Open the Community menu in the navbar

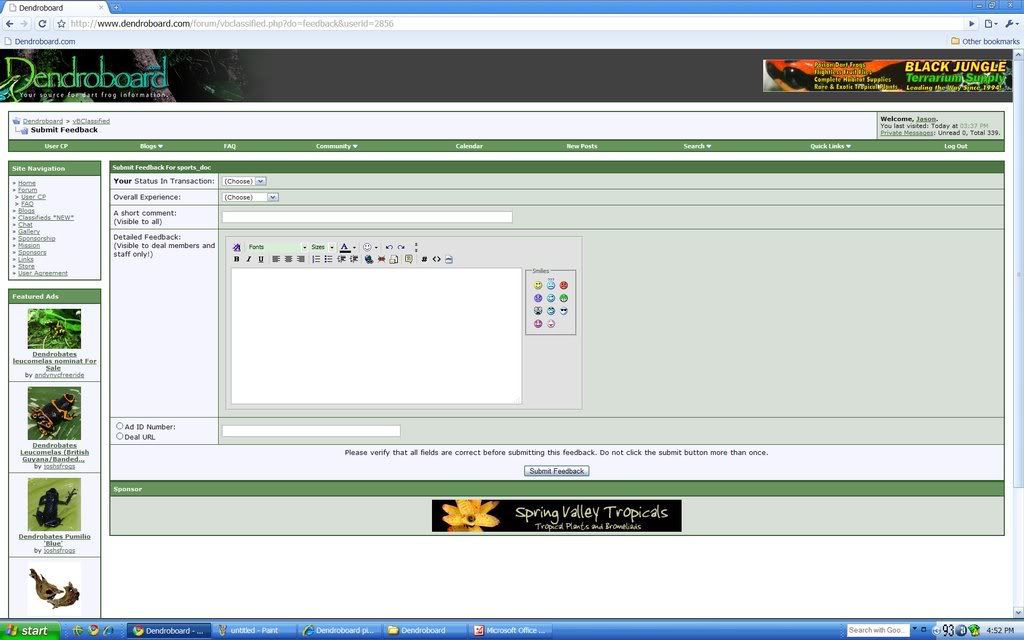336,146
